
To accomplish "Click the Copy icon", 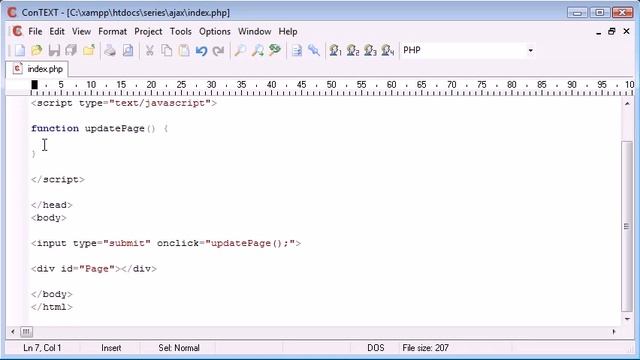I will pyautogui.click(x=167, y=51).
